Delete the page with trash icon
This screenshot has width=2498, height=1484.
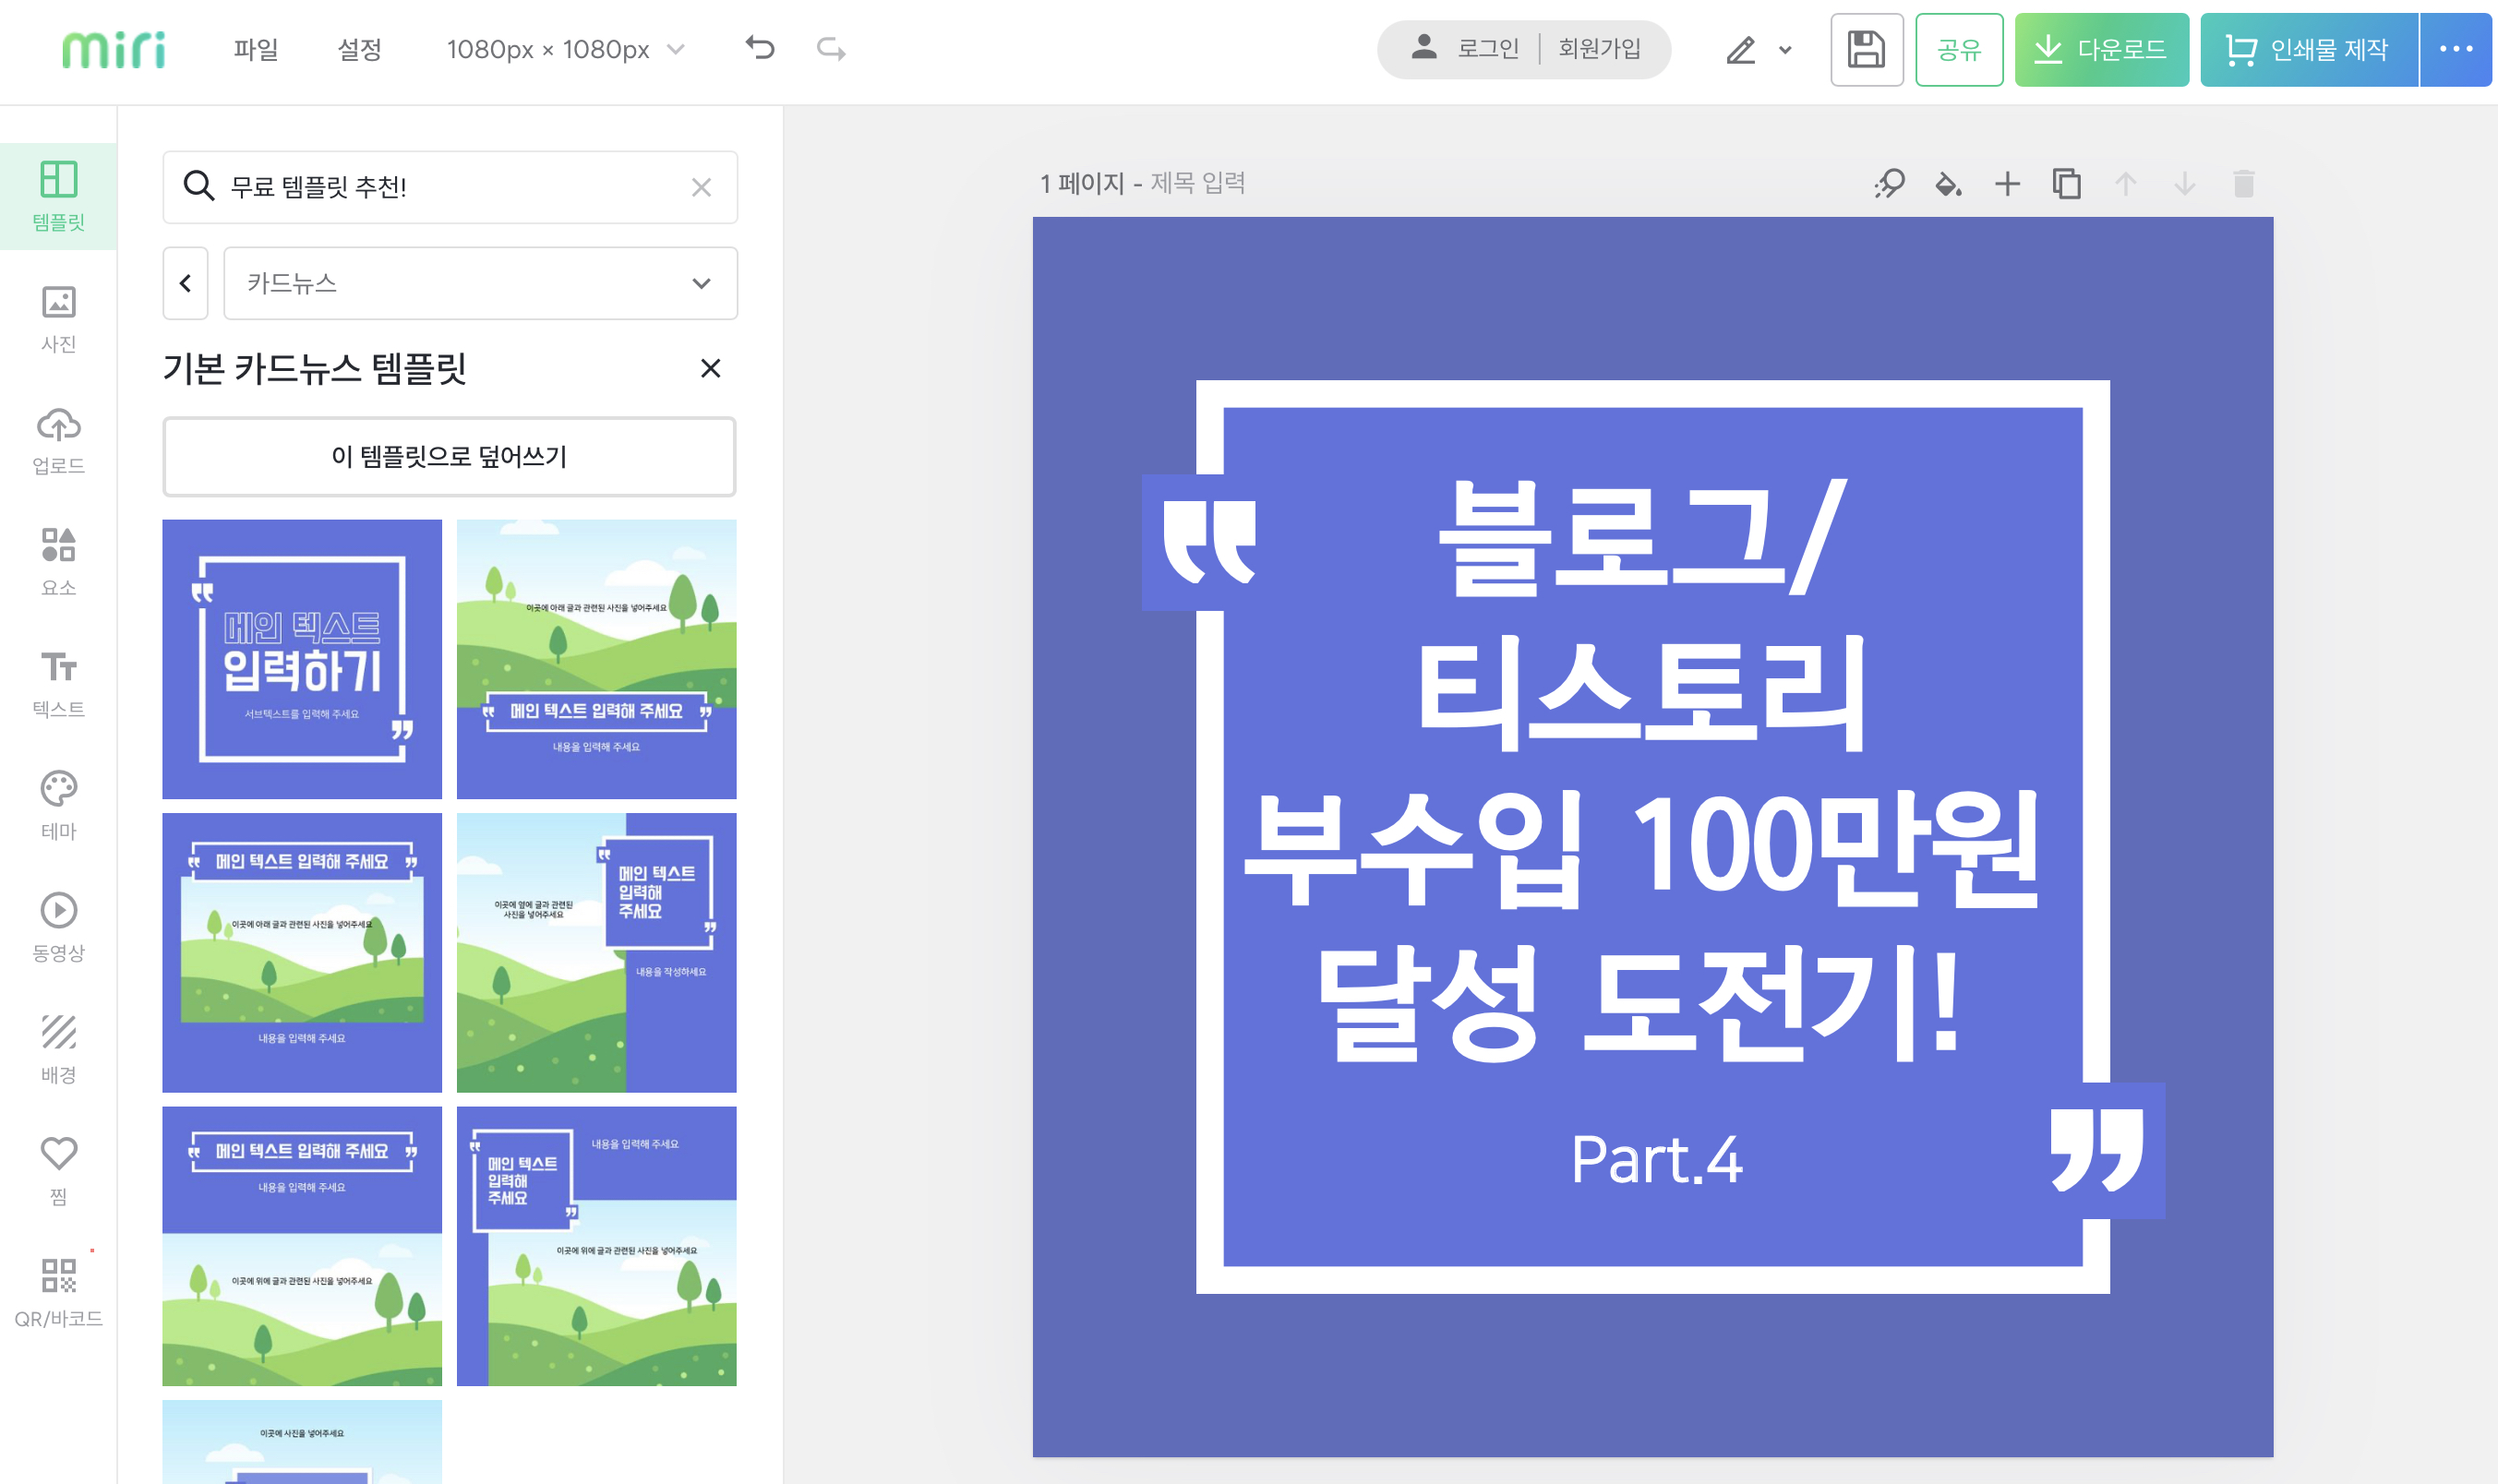coord(2243,184)
